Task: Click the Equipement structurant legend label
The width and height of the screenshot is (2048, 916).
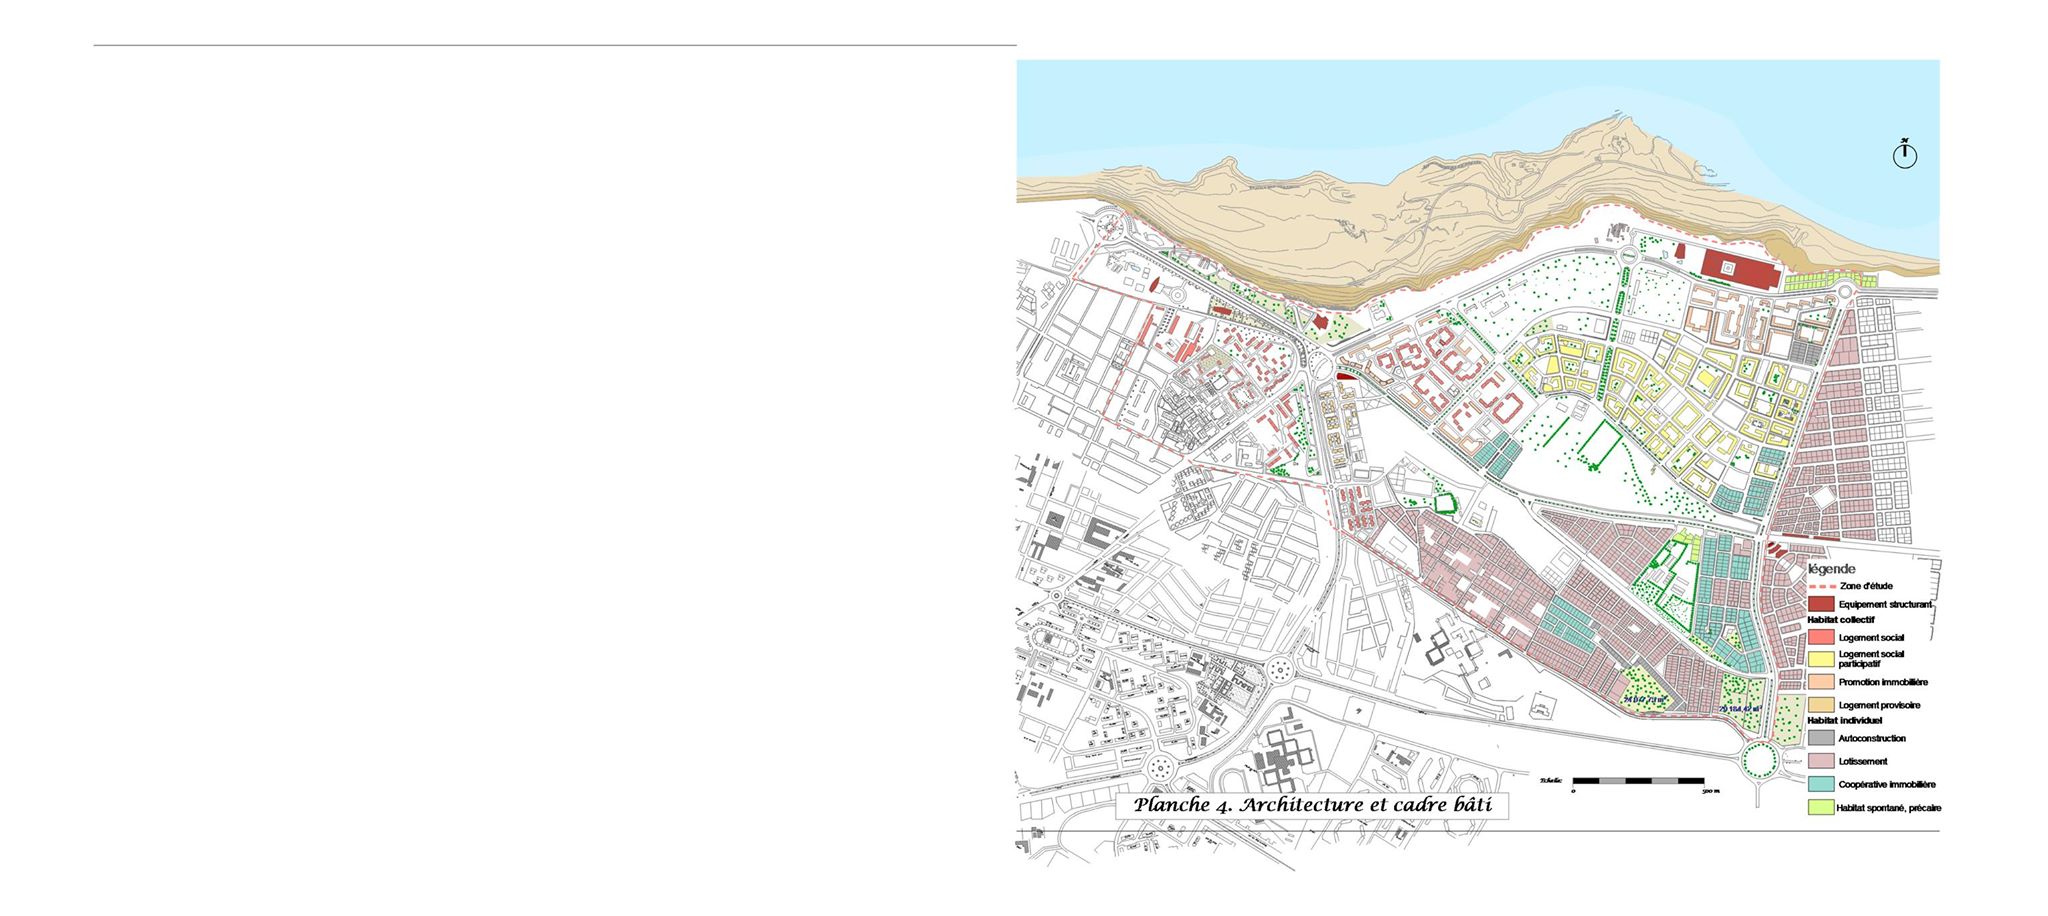Action: coord(1885,605)
